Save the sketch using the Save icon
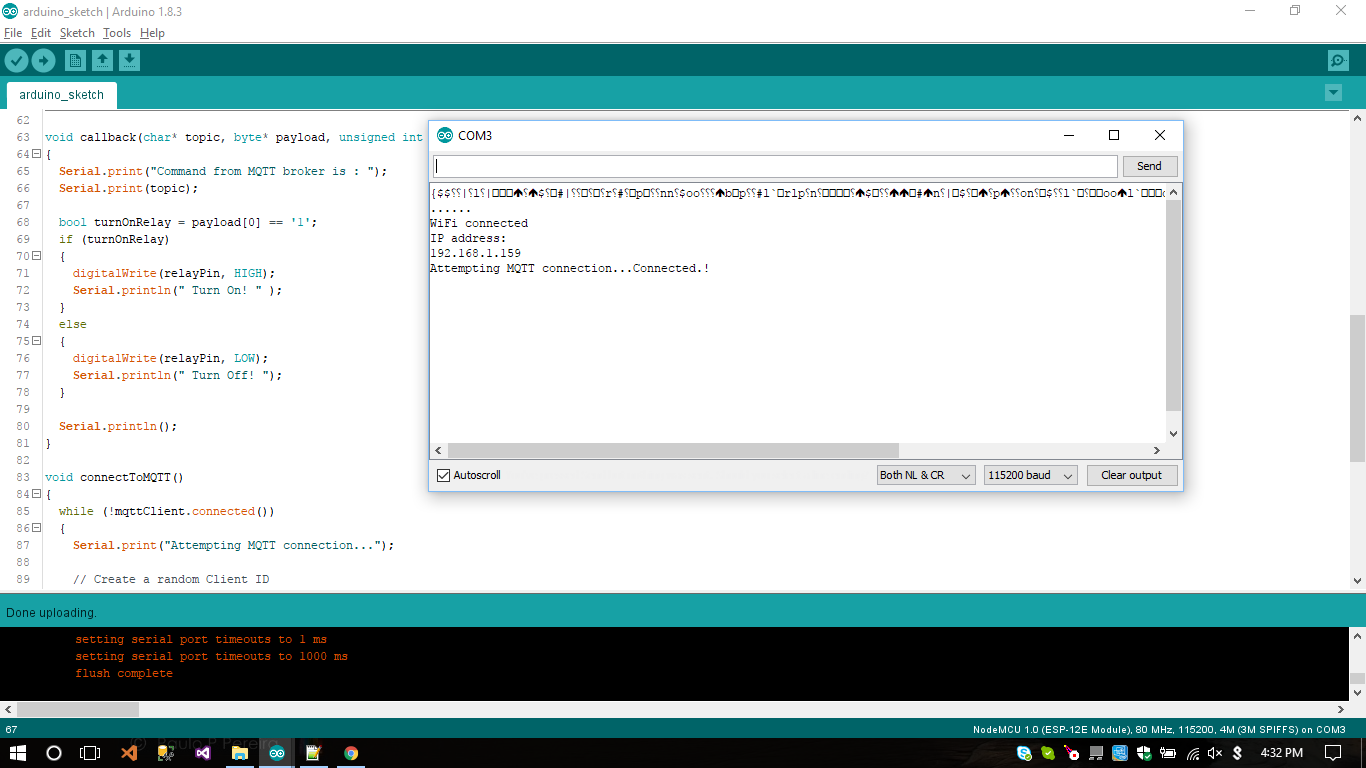 [129, 60]
